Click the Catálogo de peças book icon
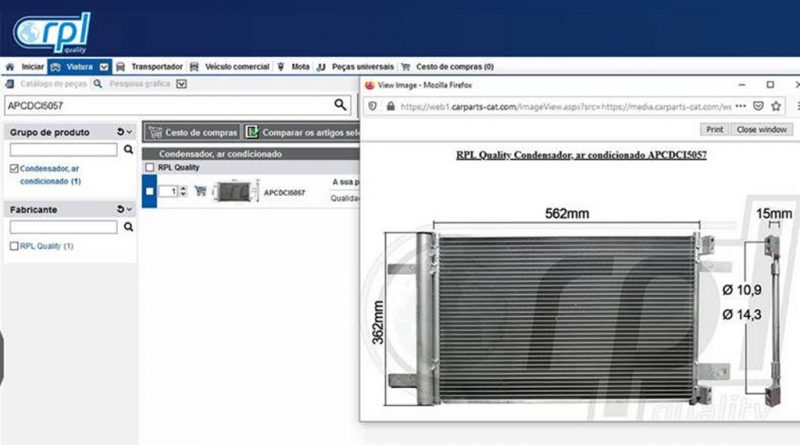Screen dimensions: 800x445 pyautogui.click(x=10, y=84)
